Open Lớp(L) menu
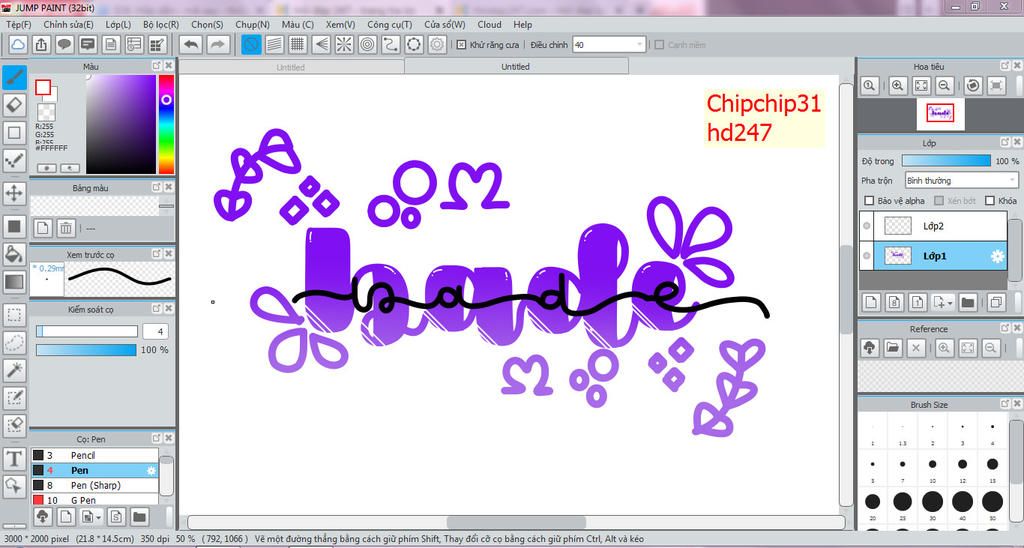The image size is (1024, 548). (118, 24)
